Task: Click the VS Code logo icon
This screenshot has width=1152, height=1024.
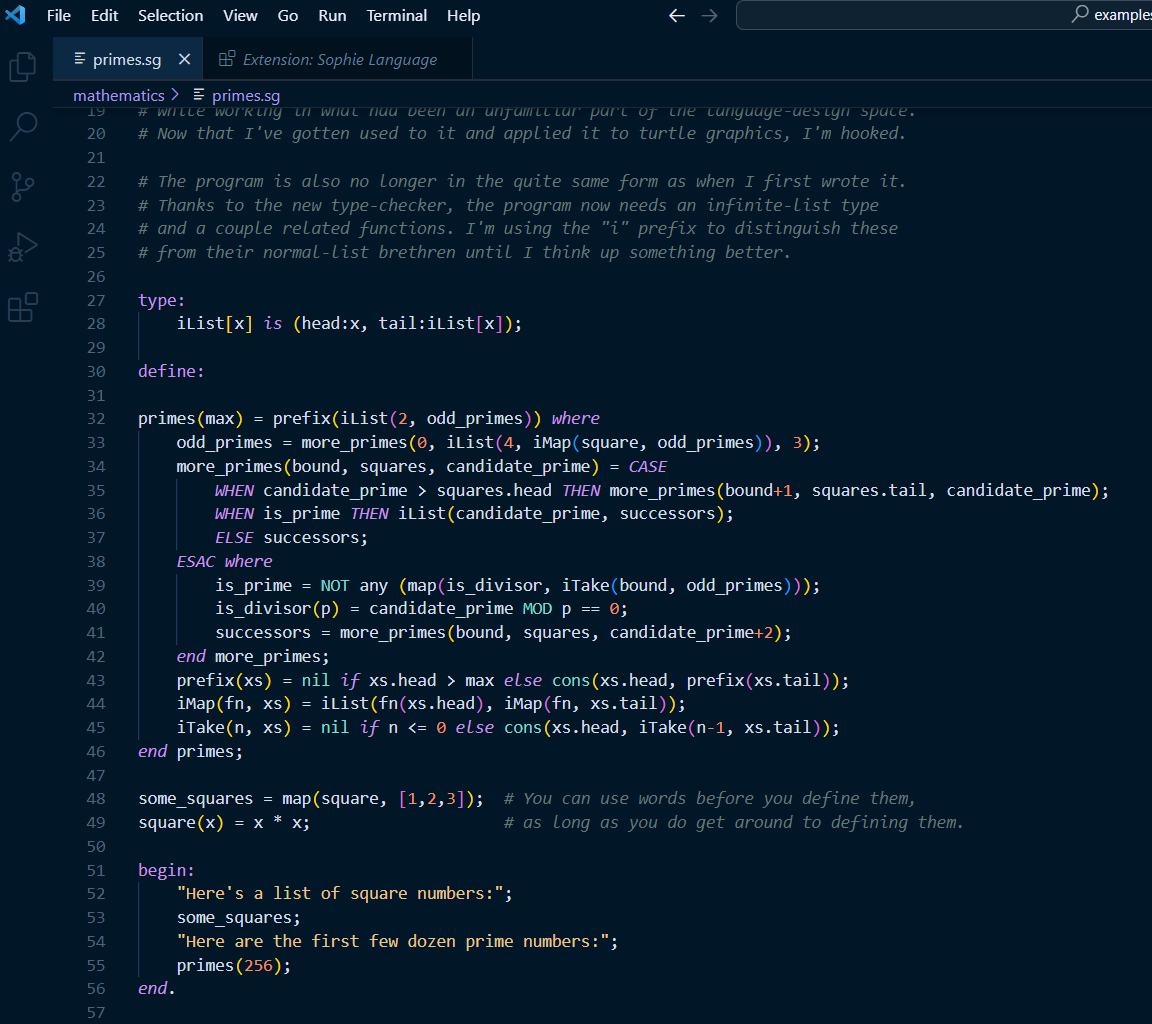Action: [x=16, y=15]
